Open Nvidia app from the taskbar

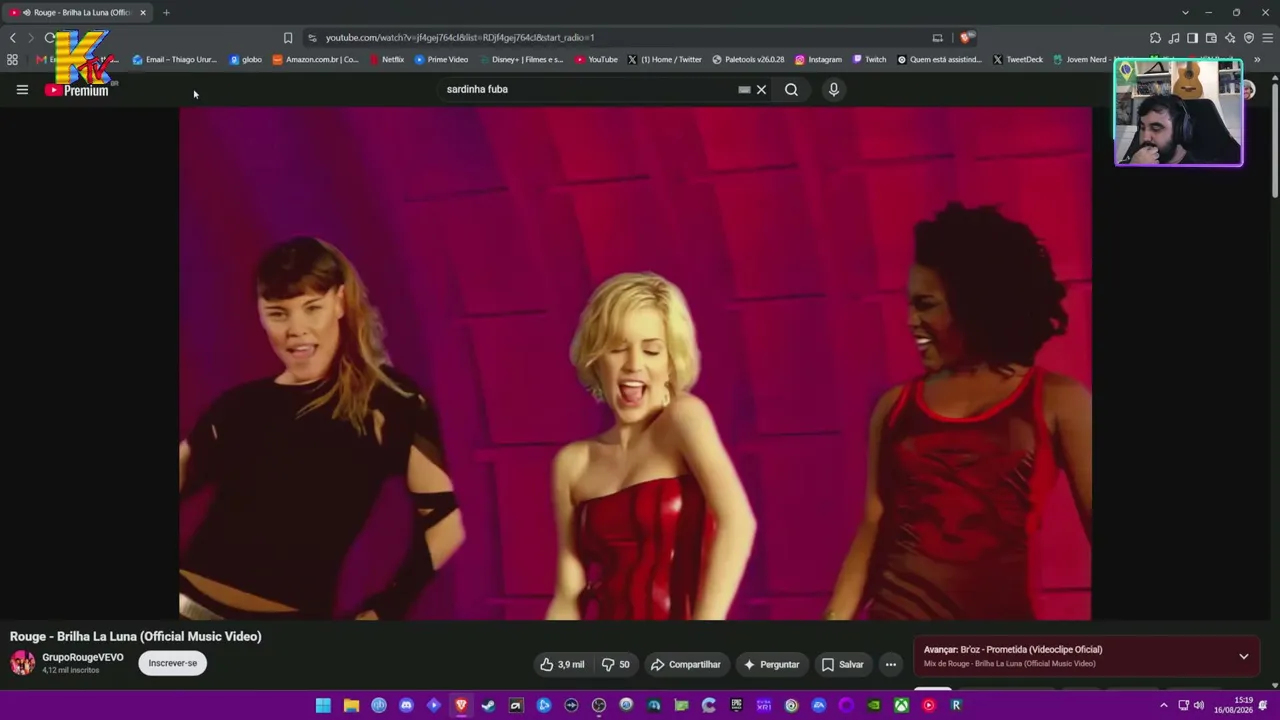pos(874,706)
